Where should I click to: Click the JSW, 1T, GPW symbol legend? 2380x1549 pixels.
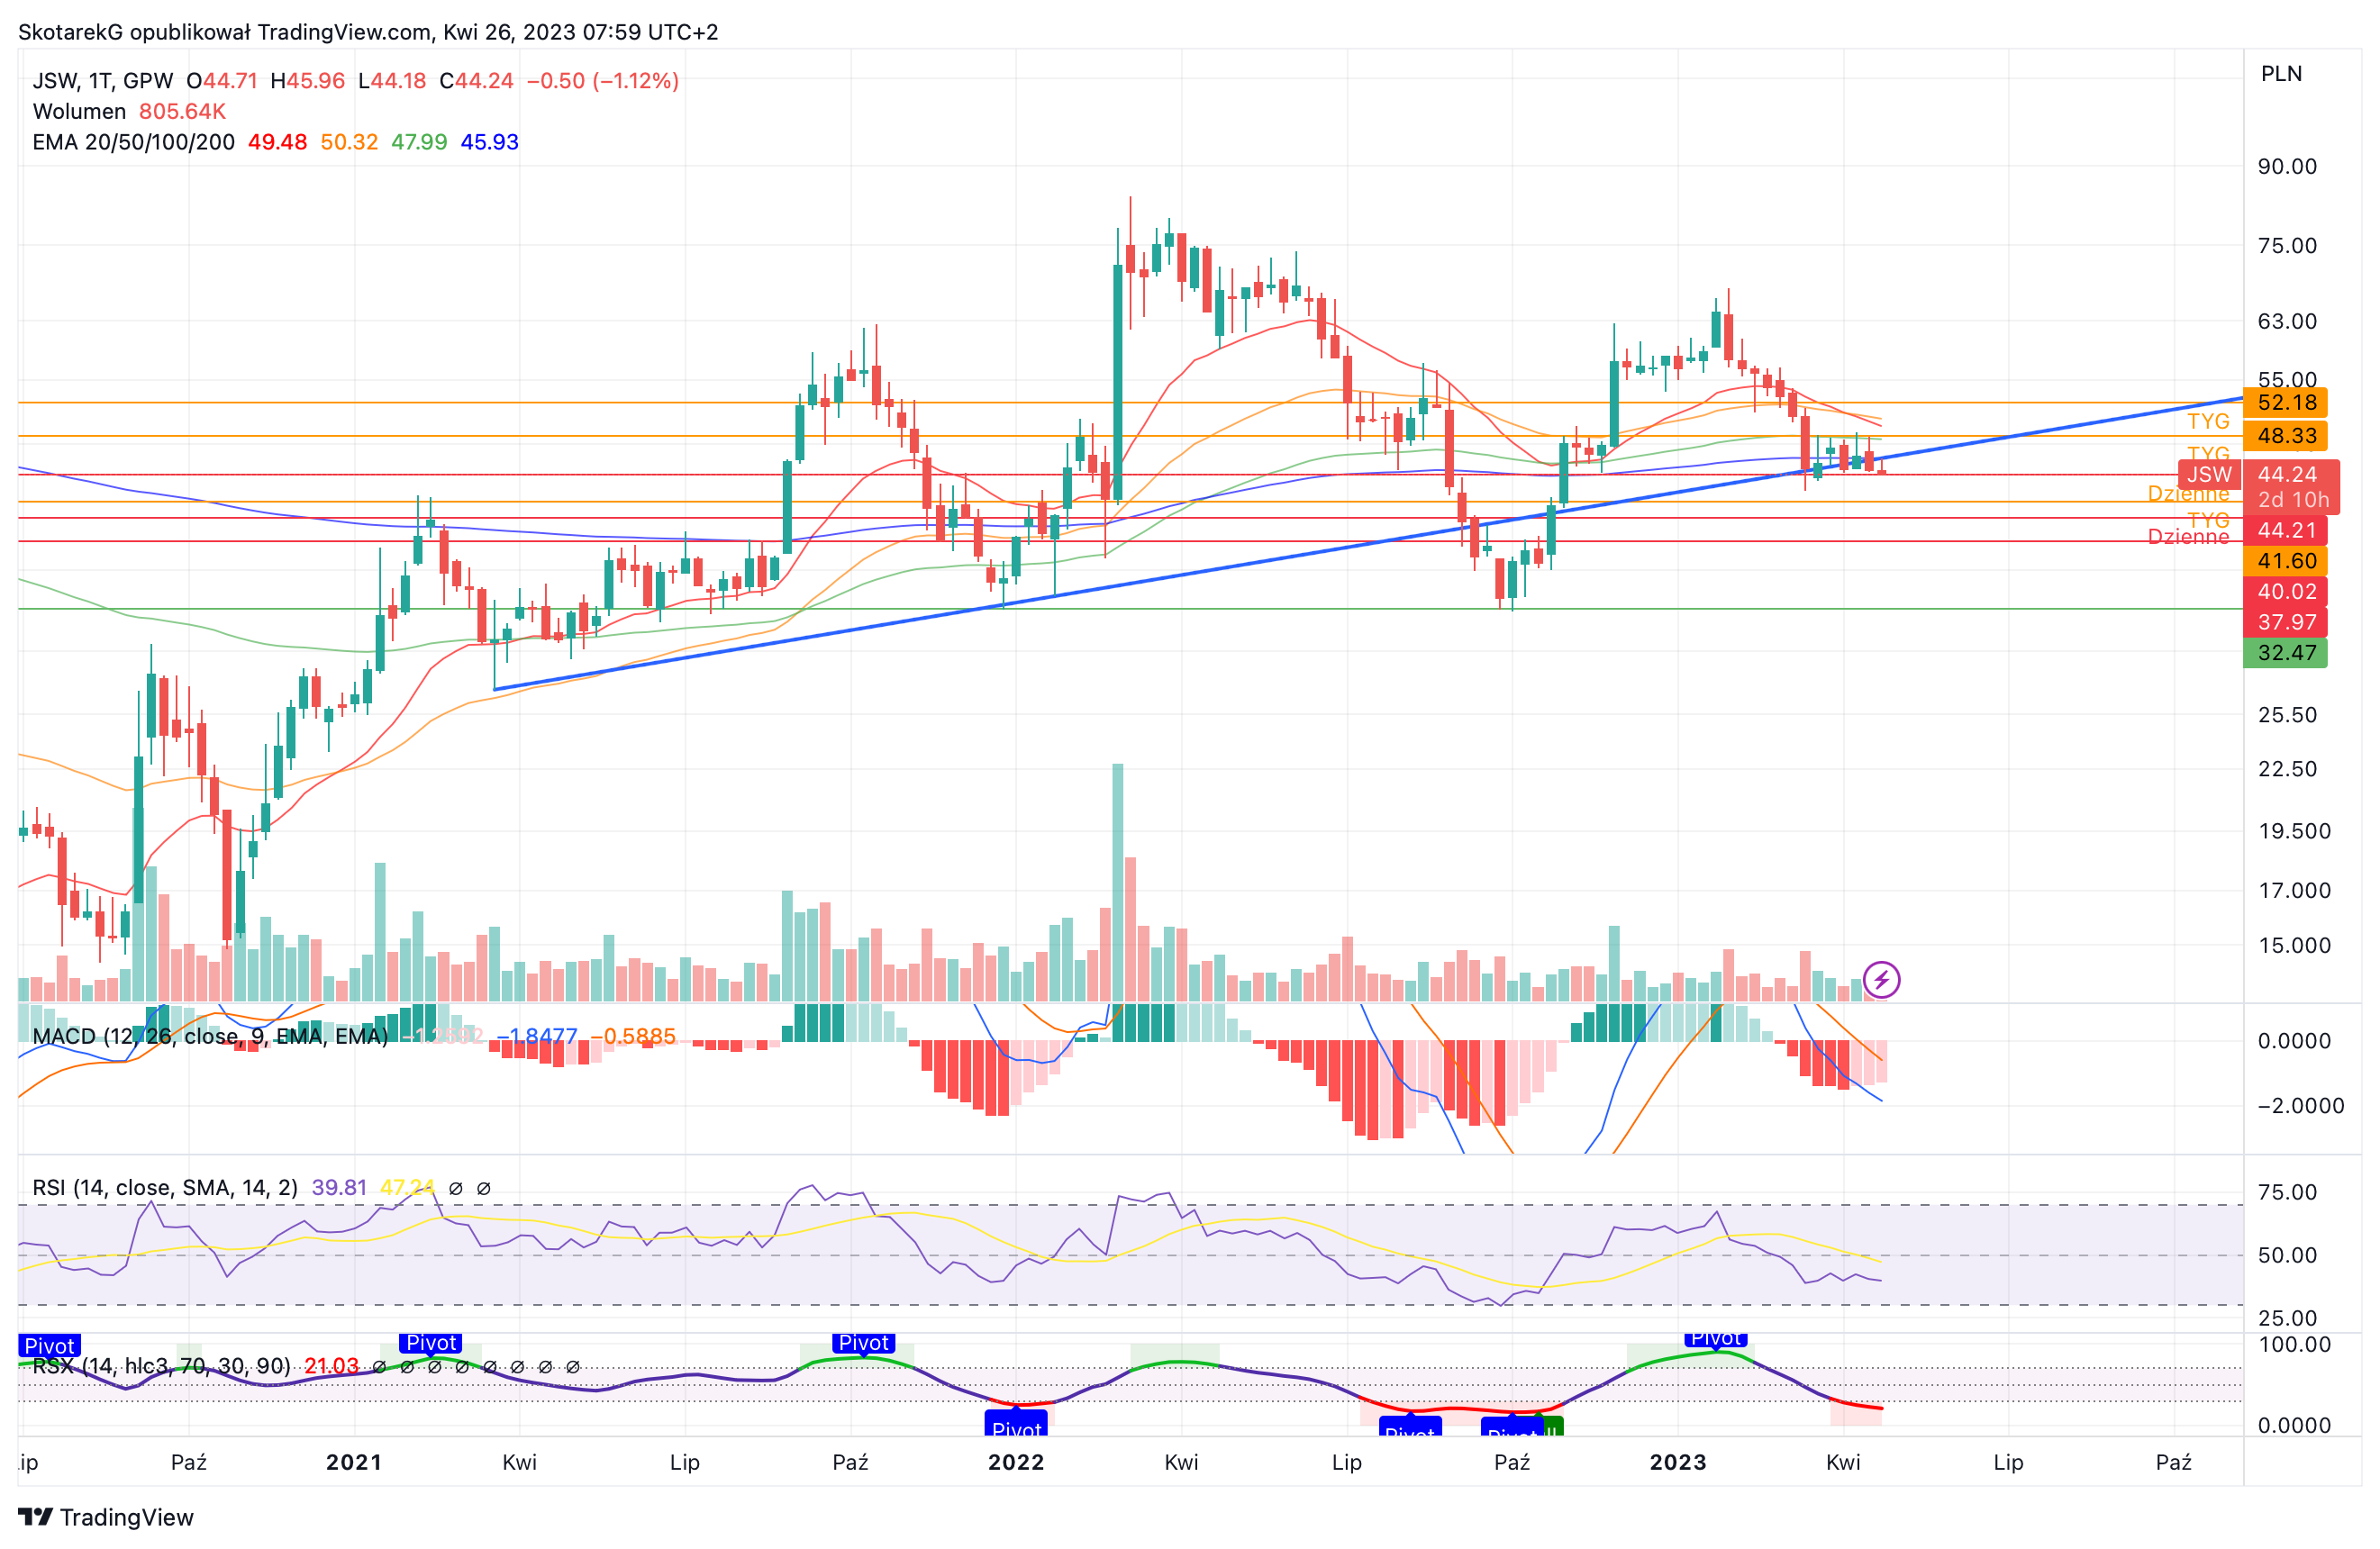tap(103, 81)
